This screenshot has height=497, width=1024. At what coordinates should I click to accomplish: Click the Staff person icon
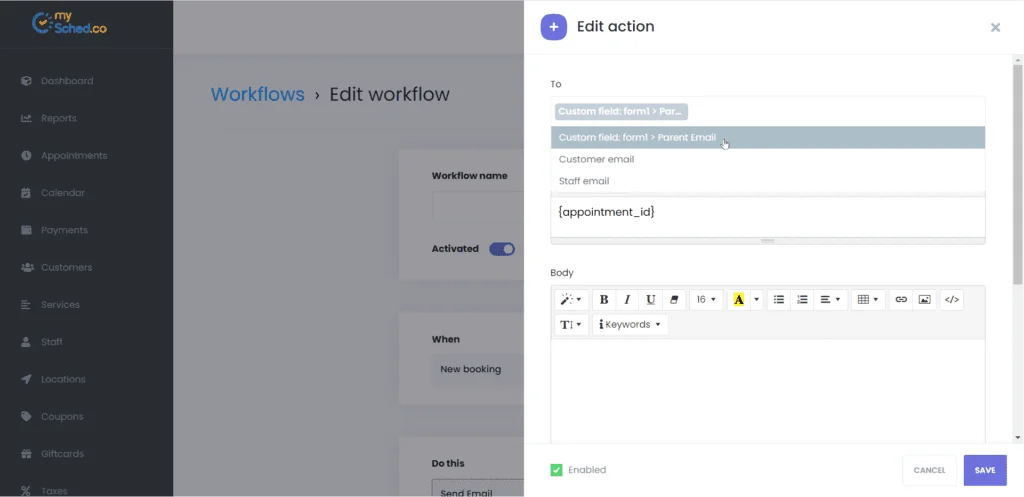pos(26,342)
